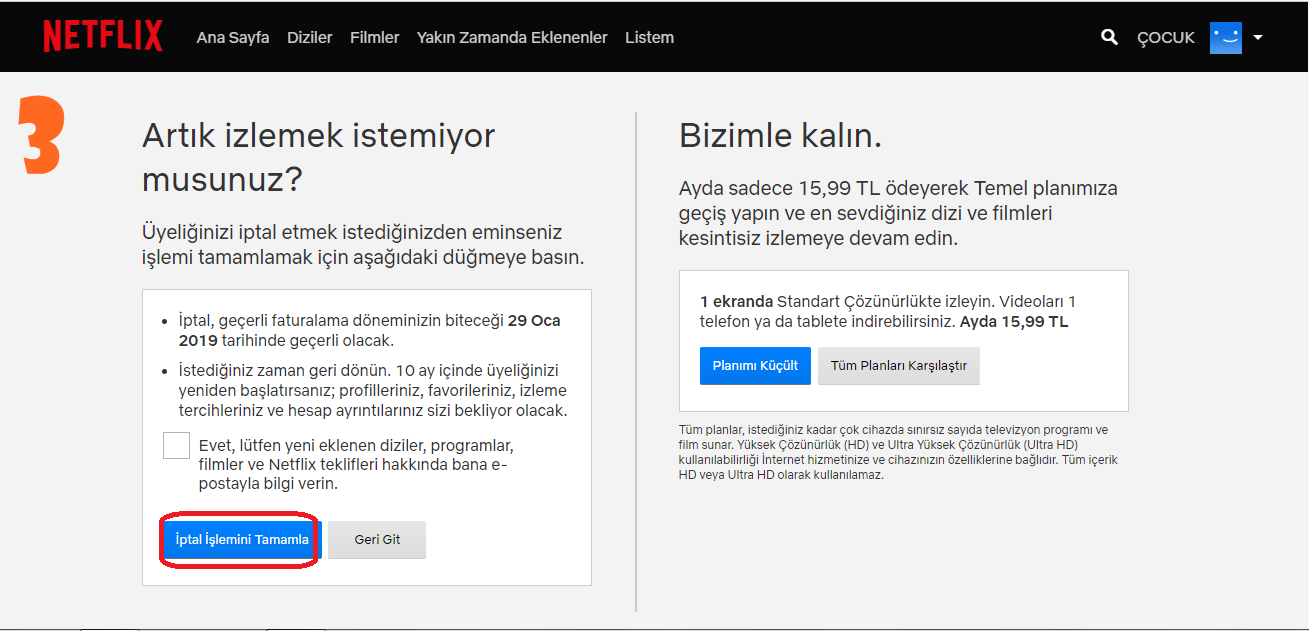Click Tüm Planları Karşılaştır button
This screenshot has height=631, width=1309.
(x=899, y=365)
